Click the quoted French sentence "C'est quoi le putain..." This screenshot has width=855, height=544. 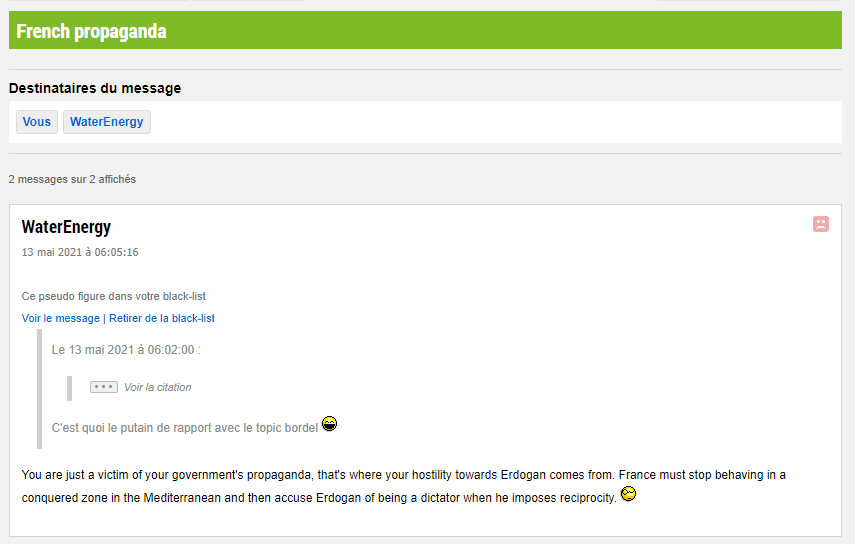[185, 428]
